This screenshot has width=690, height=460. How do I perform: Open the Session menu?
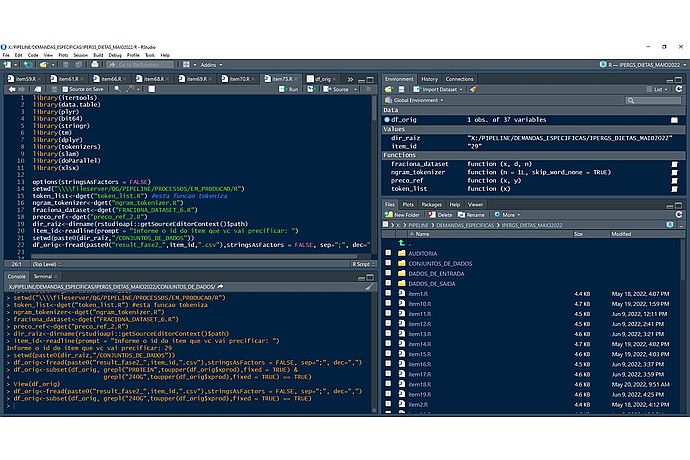tap(81, 55)
